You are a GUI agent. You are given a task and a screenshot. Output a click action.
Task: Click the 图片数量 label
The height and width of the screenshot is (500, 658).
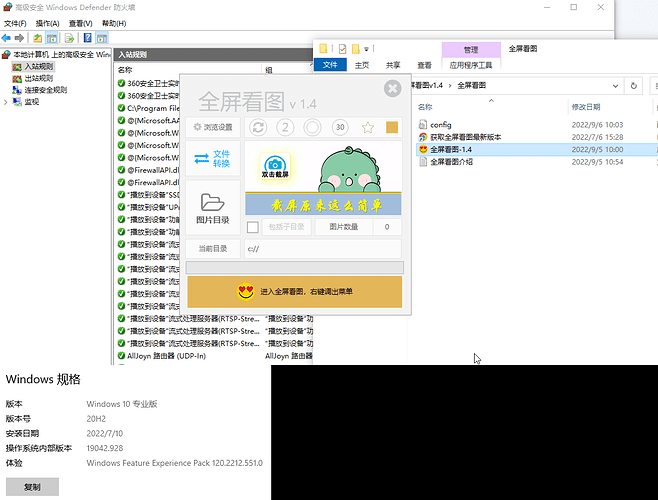coord(344,227)
